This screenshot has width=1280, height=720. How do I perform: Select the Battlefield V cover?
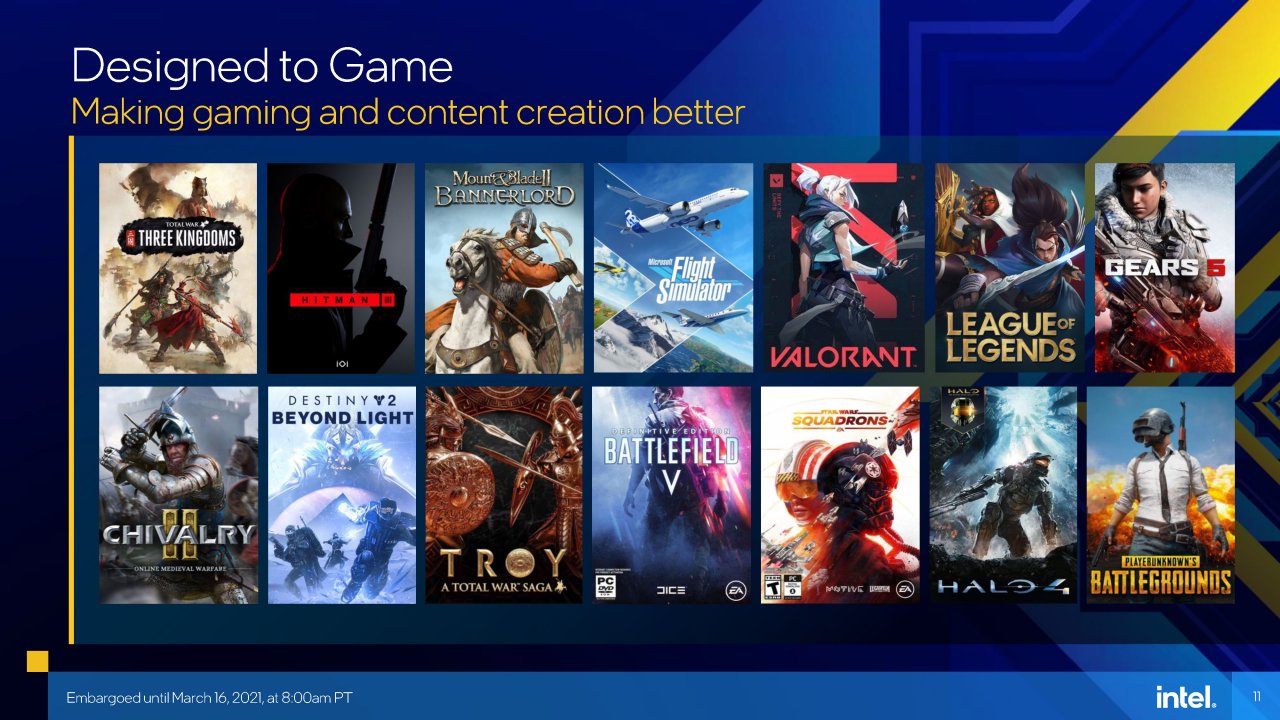click(x=671, y=495)
